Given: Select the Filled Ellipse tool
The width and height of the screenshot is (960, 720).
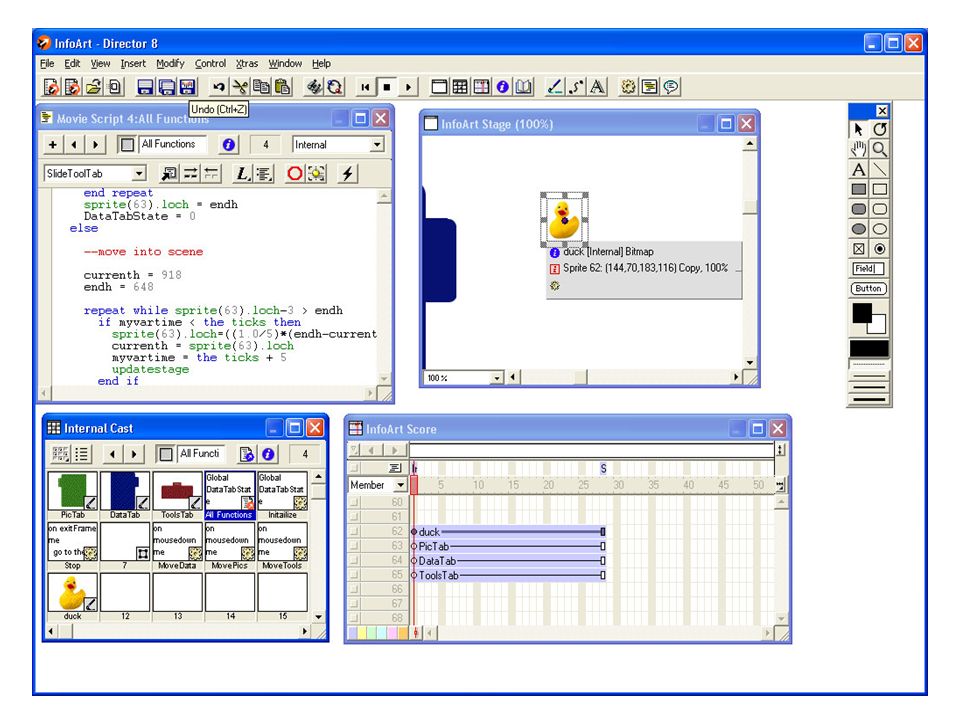Looking at the screenshot, I should (x=858, y=229).
